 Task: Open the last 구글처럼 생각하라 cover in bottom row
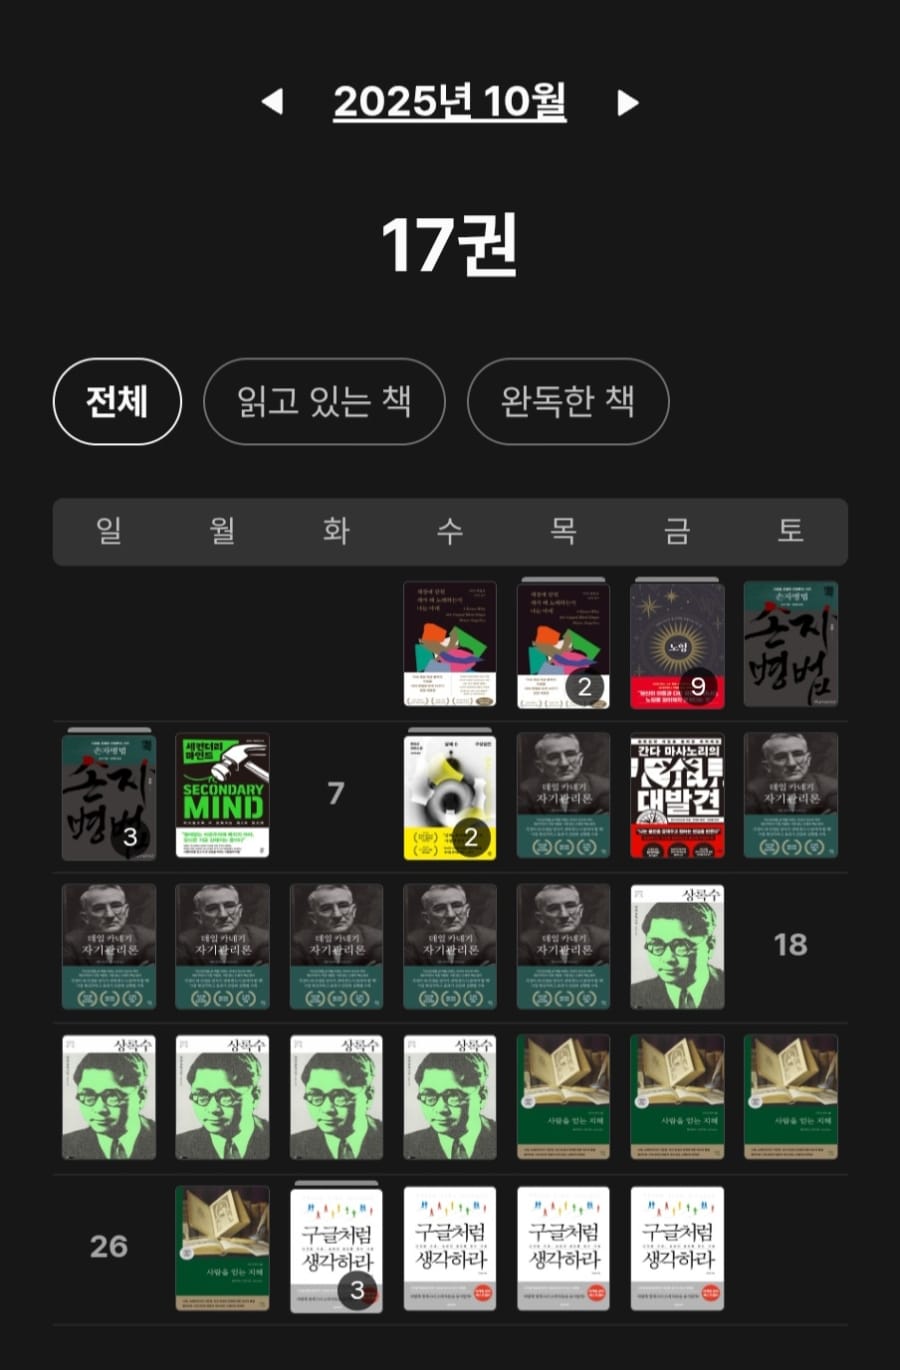coord(677,1249)
